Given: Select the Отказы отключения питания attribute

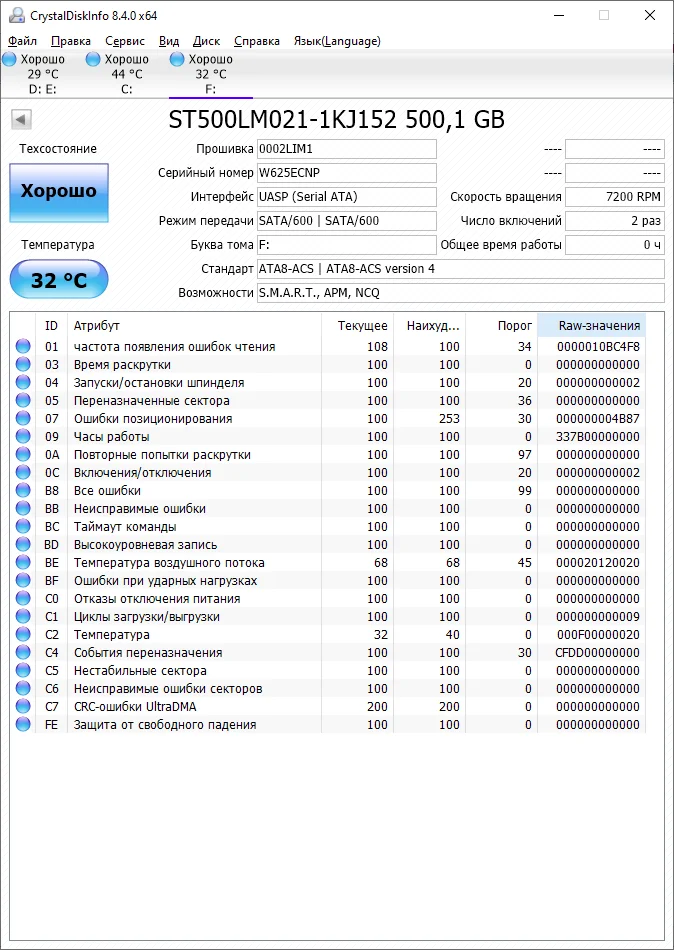Looking at the screenshot, I should pyautogui.click(x=329, y=599).
